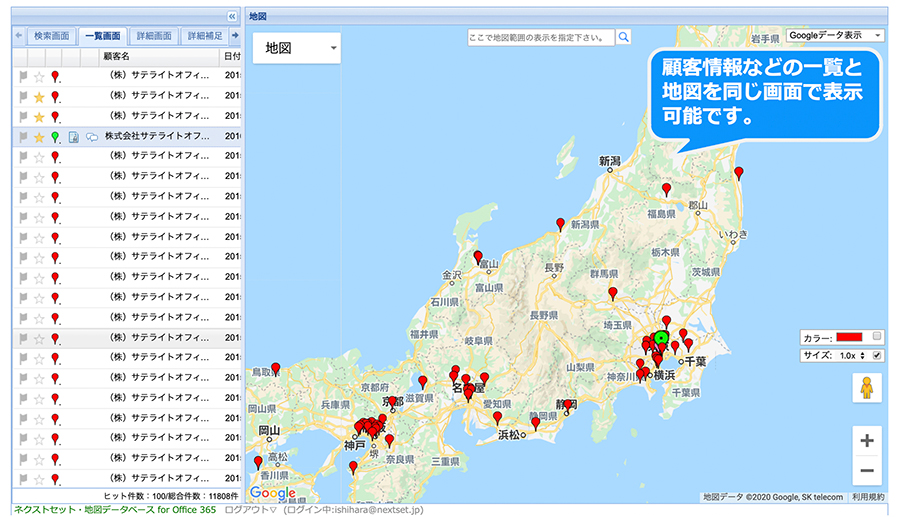Image resolution: width=900 pixels, height=517 pixels.
Task: Zoom out the map with minus
Action: coord(867,471)
